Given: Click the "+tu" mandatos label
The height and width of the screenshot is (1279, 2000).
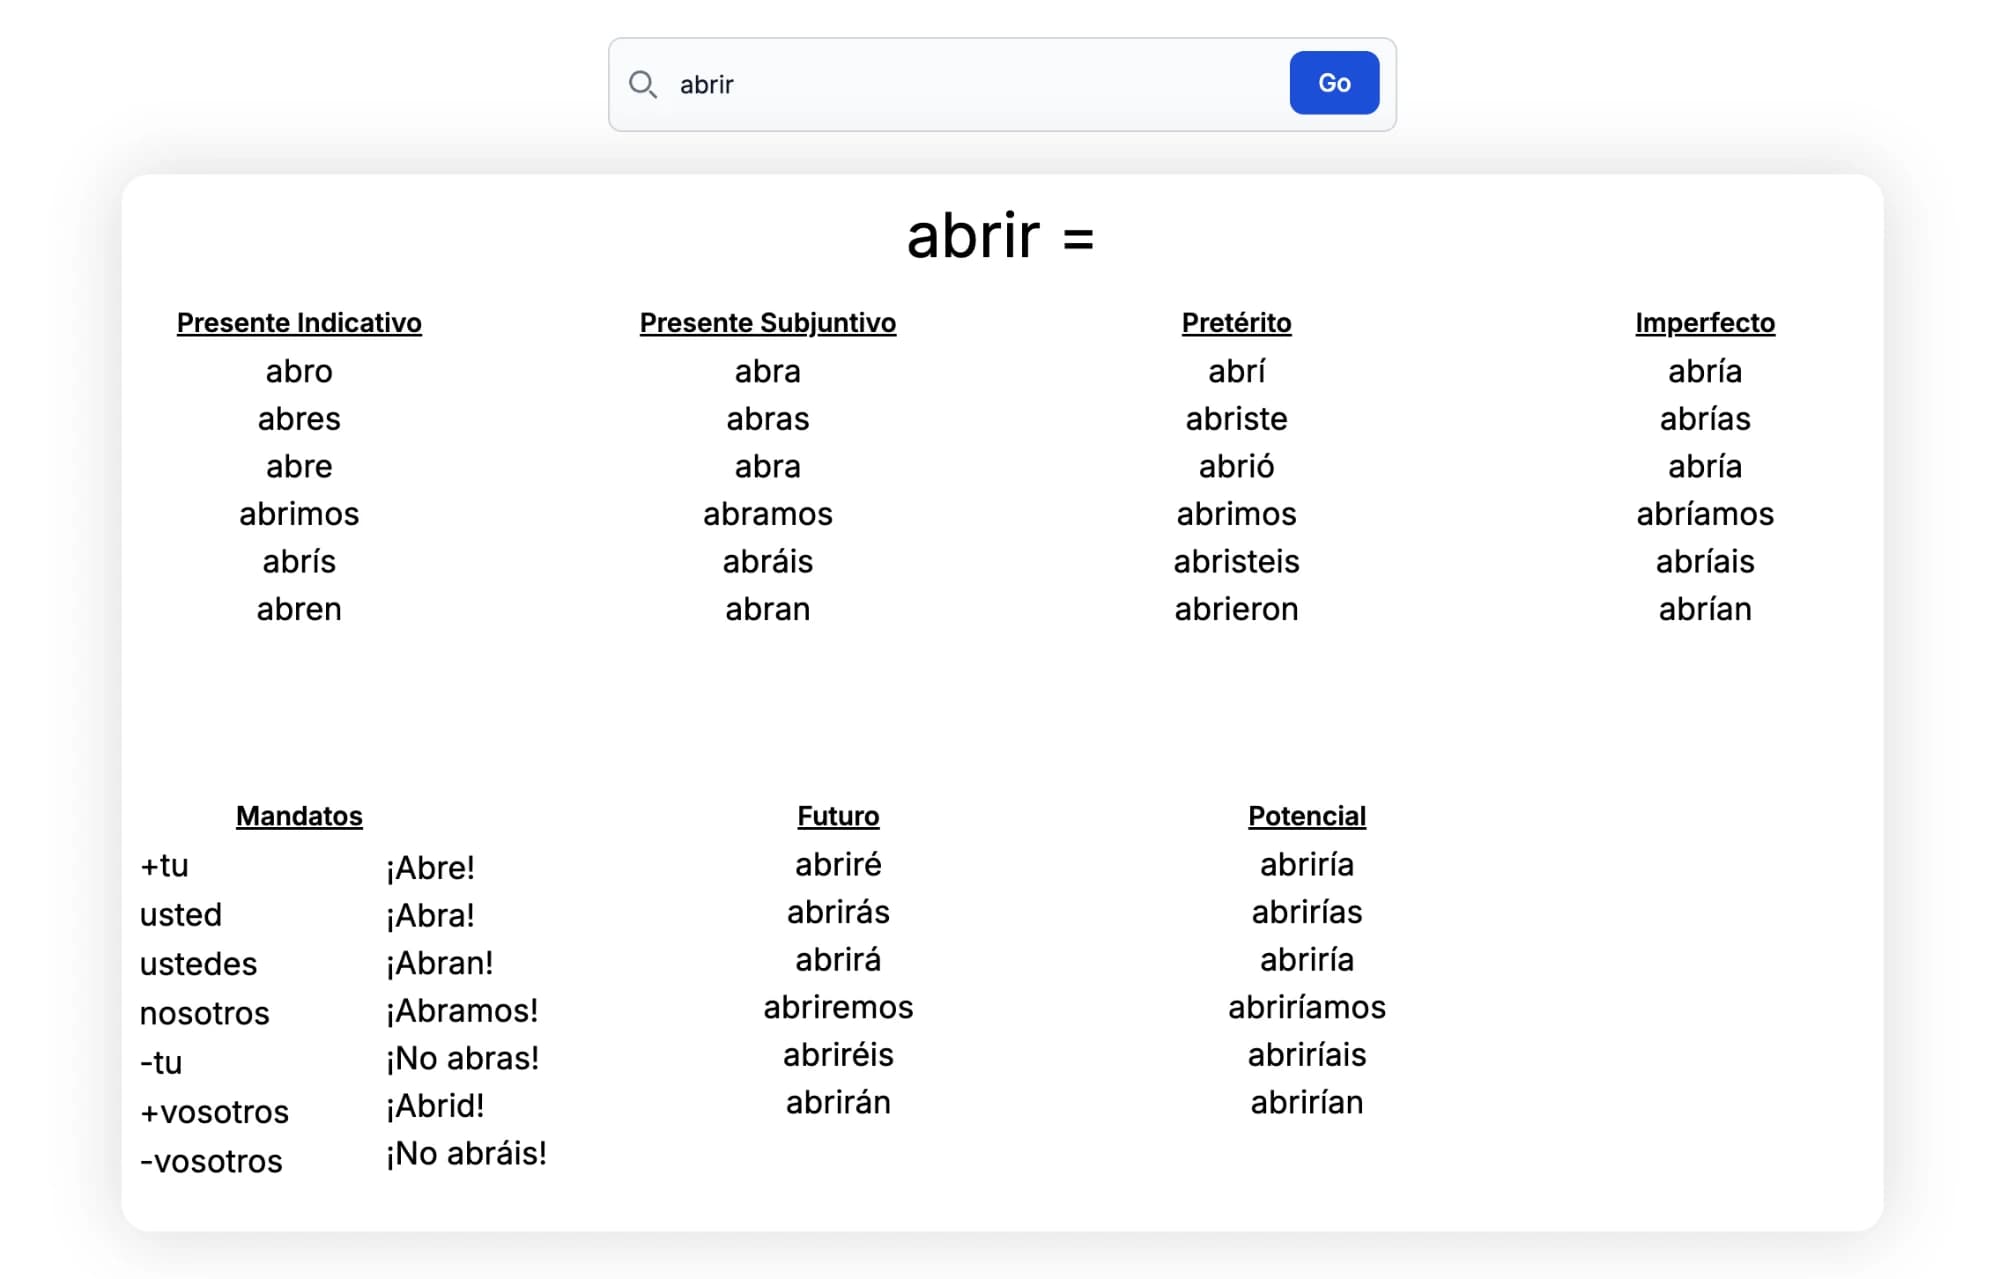Looking at the screenshot, I should 165,866.
